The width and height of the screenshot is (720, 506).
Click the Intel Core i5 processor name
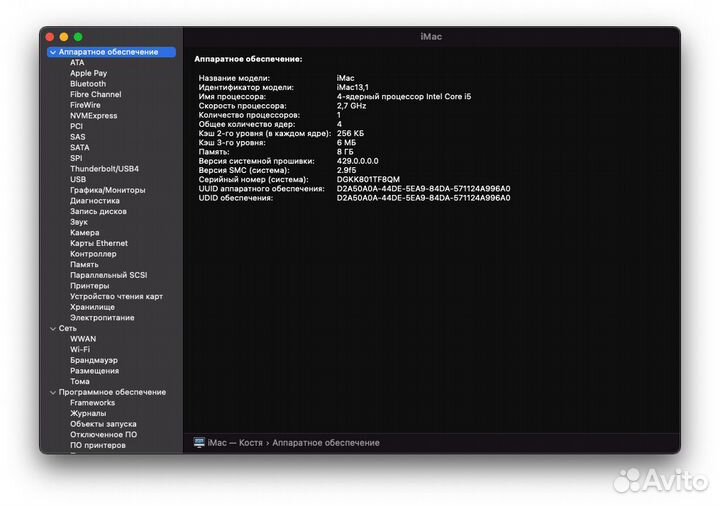tap(404, 96)
